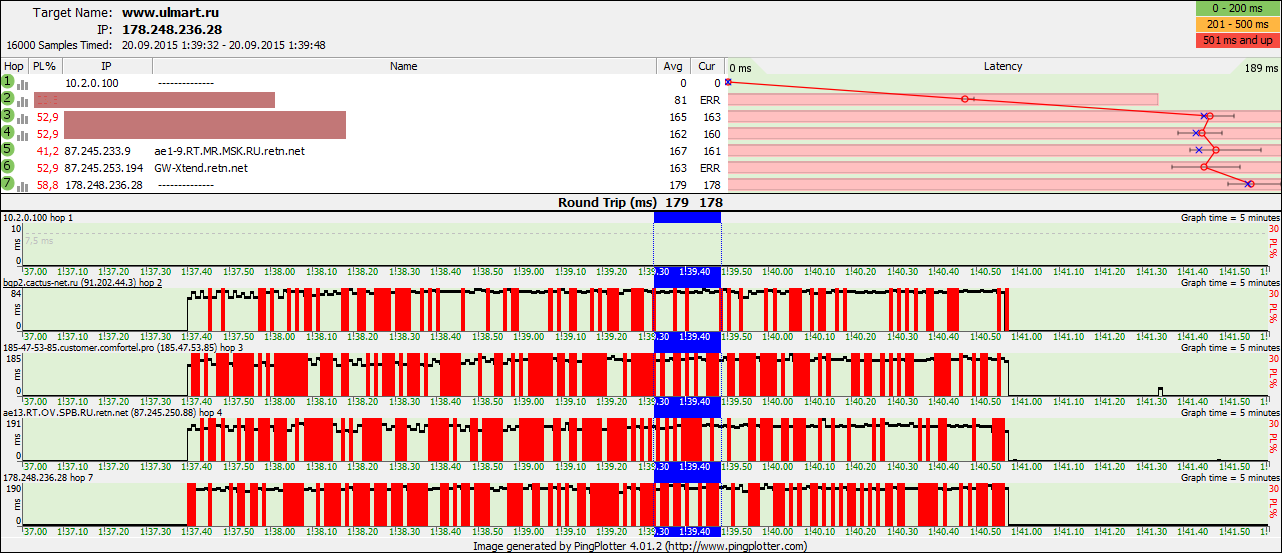
Task: Click the Name column header
Action: coord(403,66)
